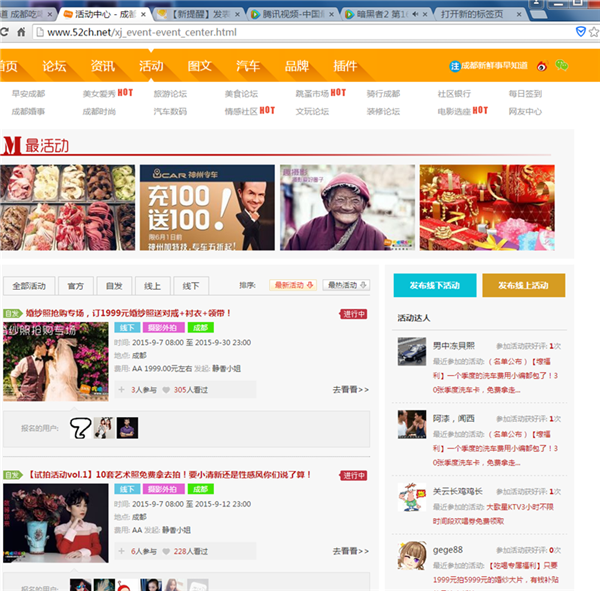The image size is (600, 591).
Task: Open UCAR 充100送100 banner
Action: click(x=207, y=207)
